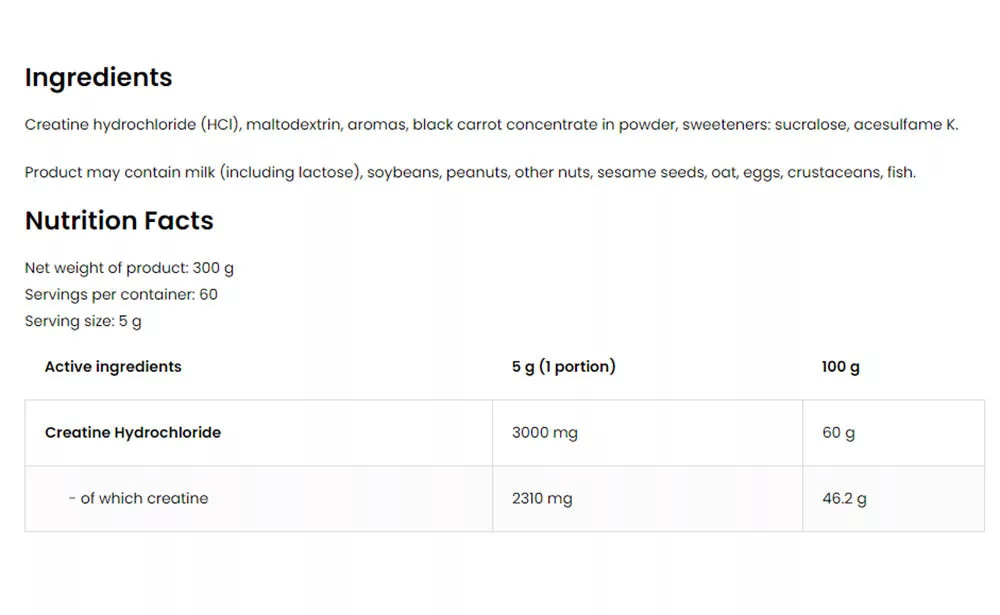Click the 100 g column header
Image resolution: width=1000 pixels, height=615 pixels.
click(x=841, y=367)
